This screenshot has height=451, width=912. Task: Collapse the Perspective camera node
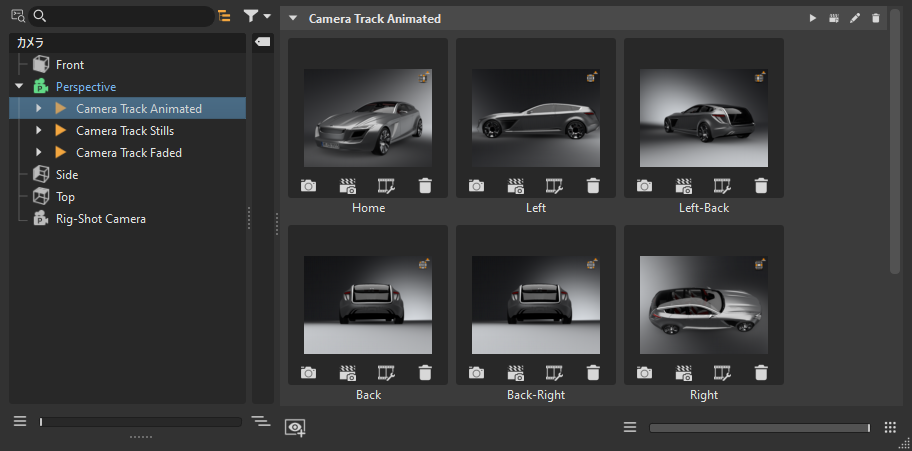[x=19, y=87]
